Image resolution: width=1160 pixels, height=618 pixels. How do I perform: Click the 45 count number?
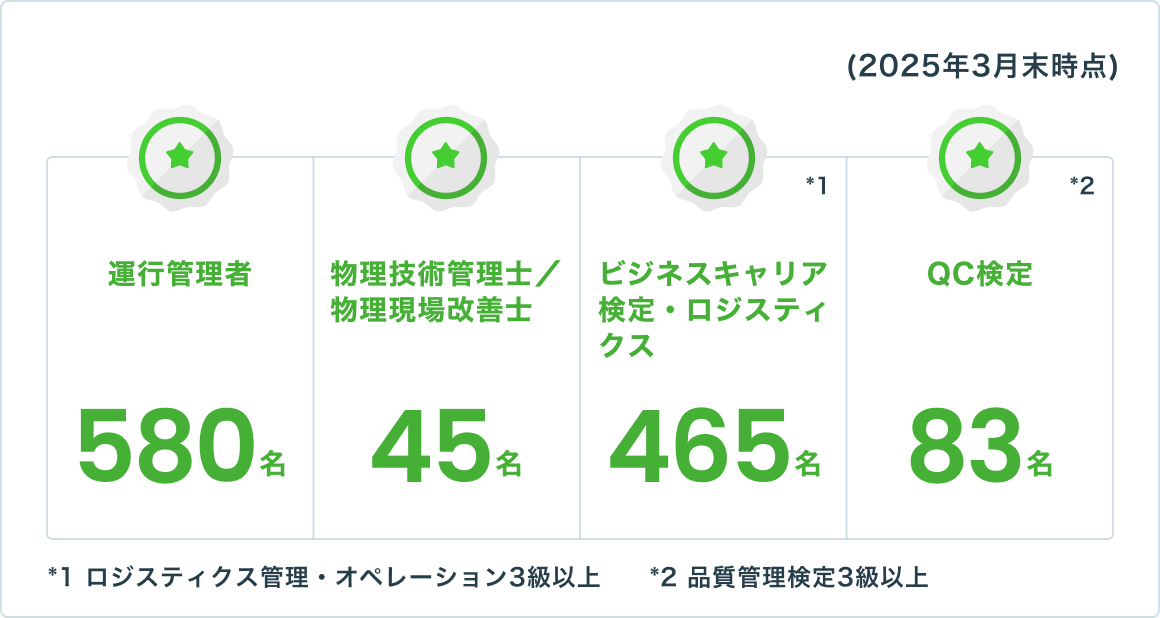(430, 443)
